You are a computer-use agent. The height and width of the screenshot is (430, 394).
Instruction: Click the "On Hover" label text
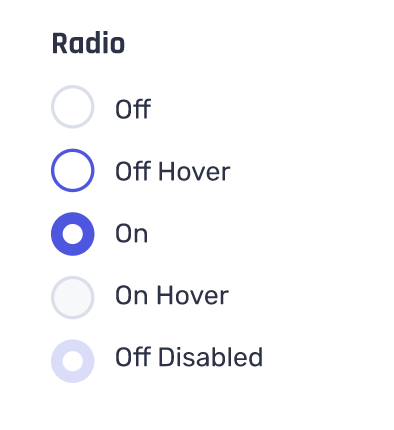[x=172, y=295]
